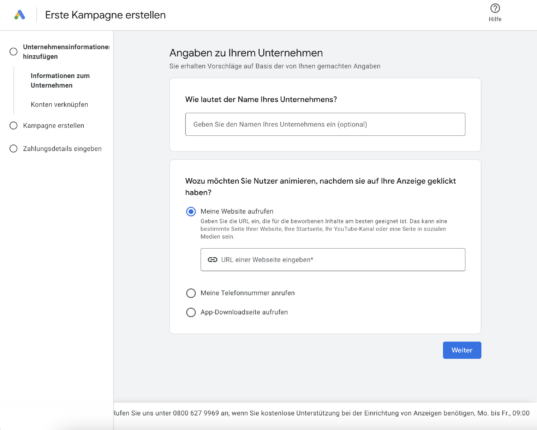Screen dimensions: 537x430
Task: Open Unternehmensinformationen hinzufügen step
Action: [66, 52]
